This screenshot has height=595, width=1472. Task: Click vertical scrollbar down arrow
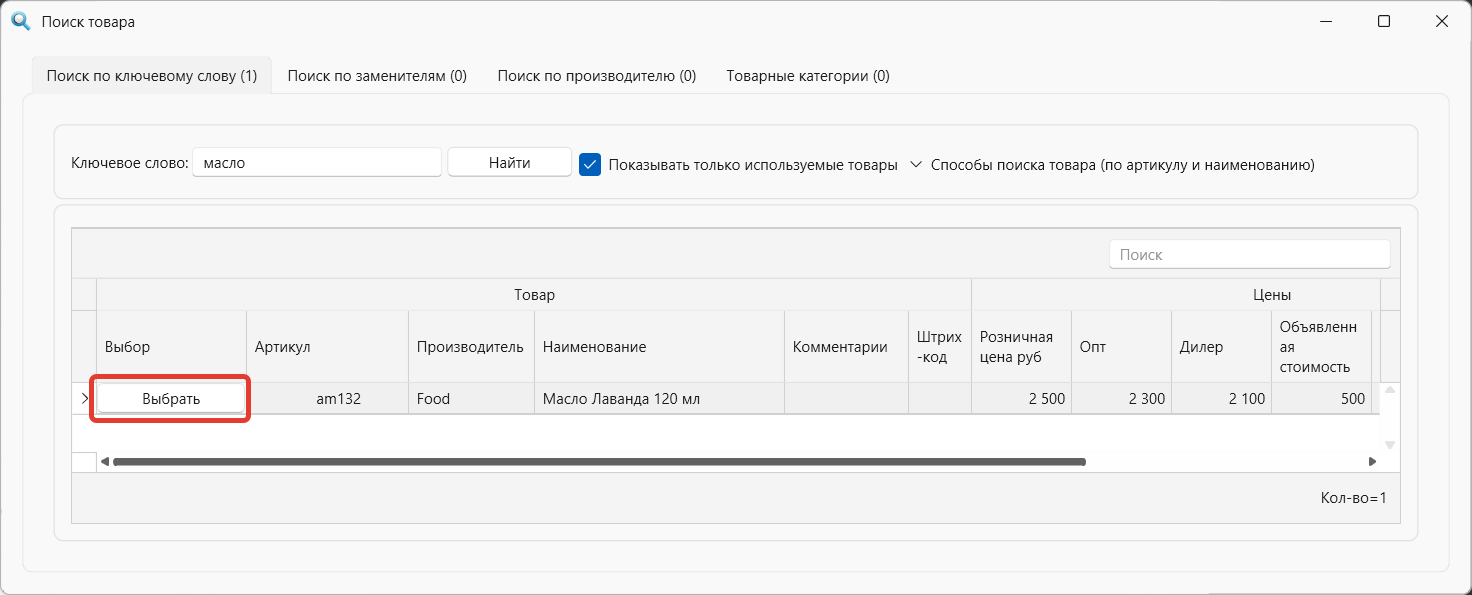click(1390, 444)
